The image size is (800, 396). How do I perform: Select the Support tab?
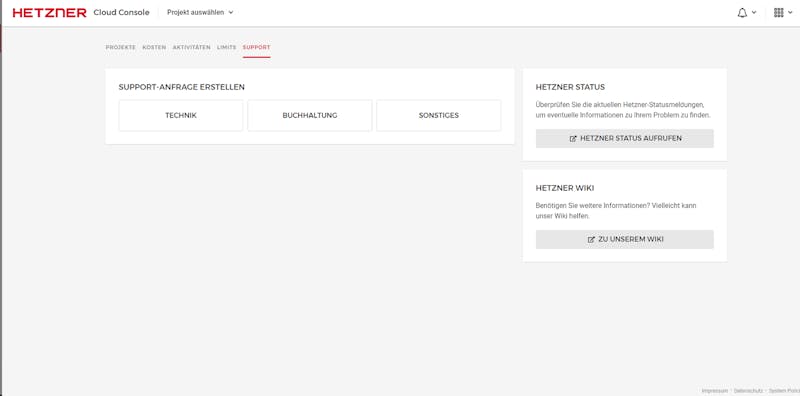pyautogui.click(x=257, y=47)
